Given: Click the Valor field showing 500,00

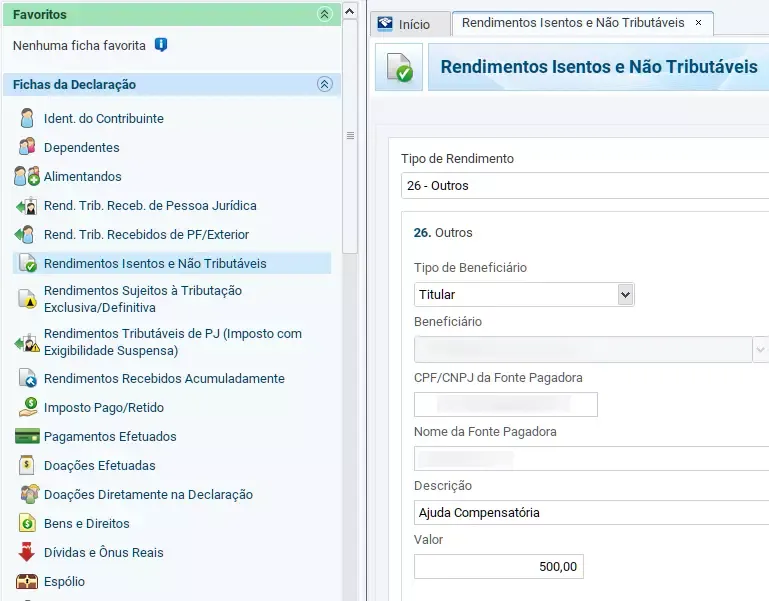Looking at the screenshot, I should (499, 566).
